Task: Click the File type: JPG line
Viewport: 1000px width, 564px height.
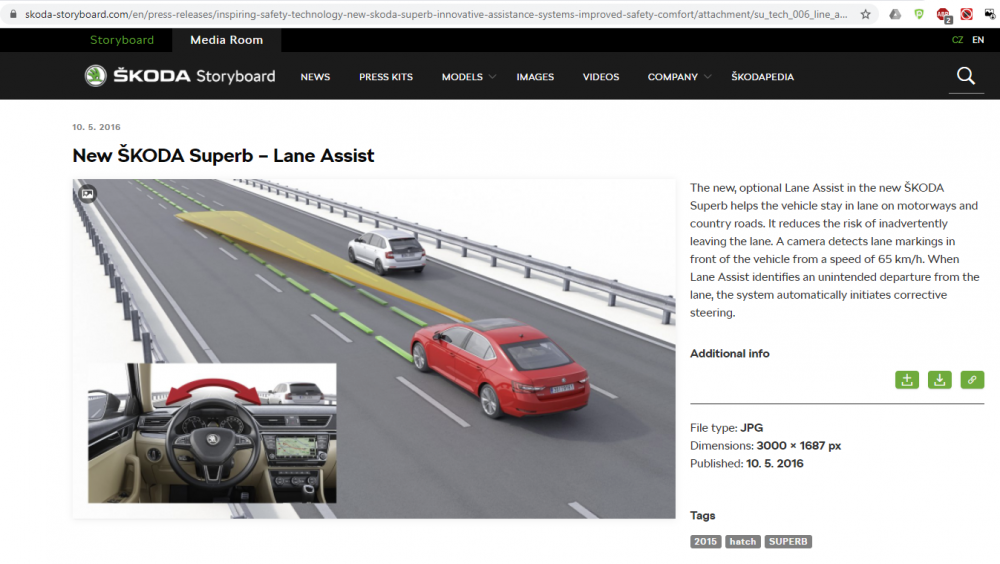Action: 726,427
